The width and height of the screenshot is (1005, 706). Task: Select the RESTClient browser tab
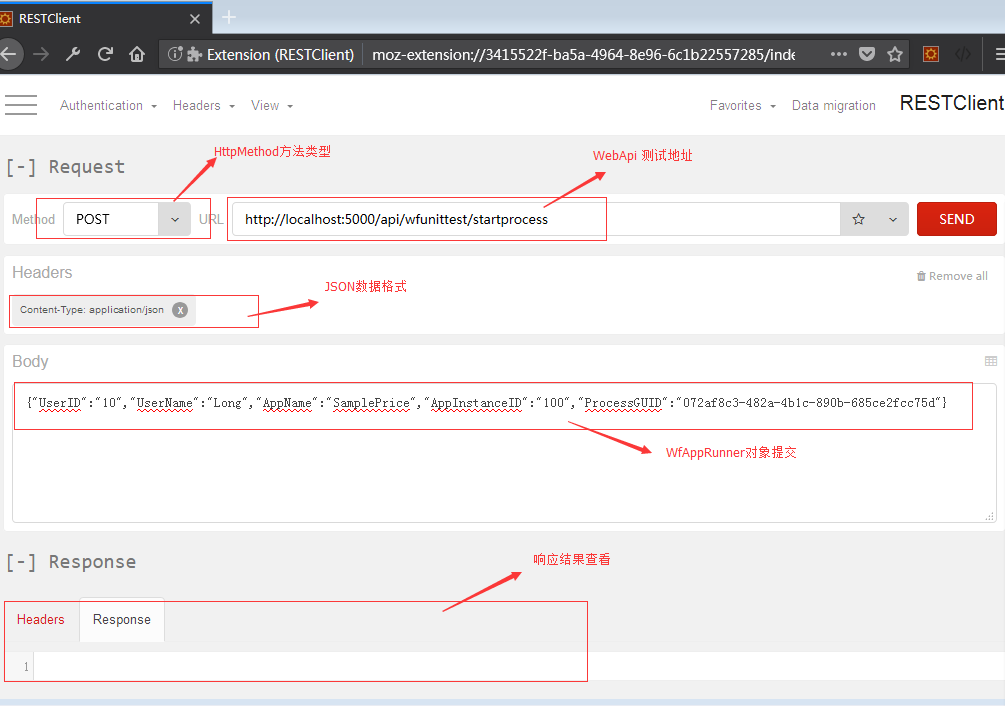coord(106,19)
